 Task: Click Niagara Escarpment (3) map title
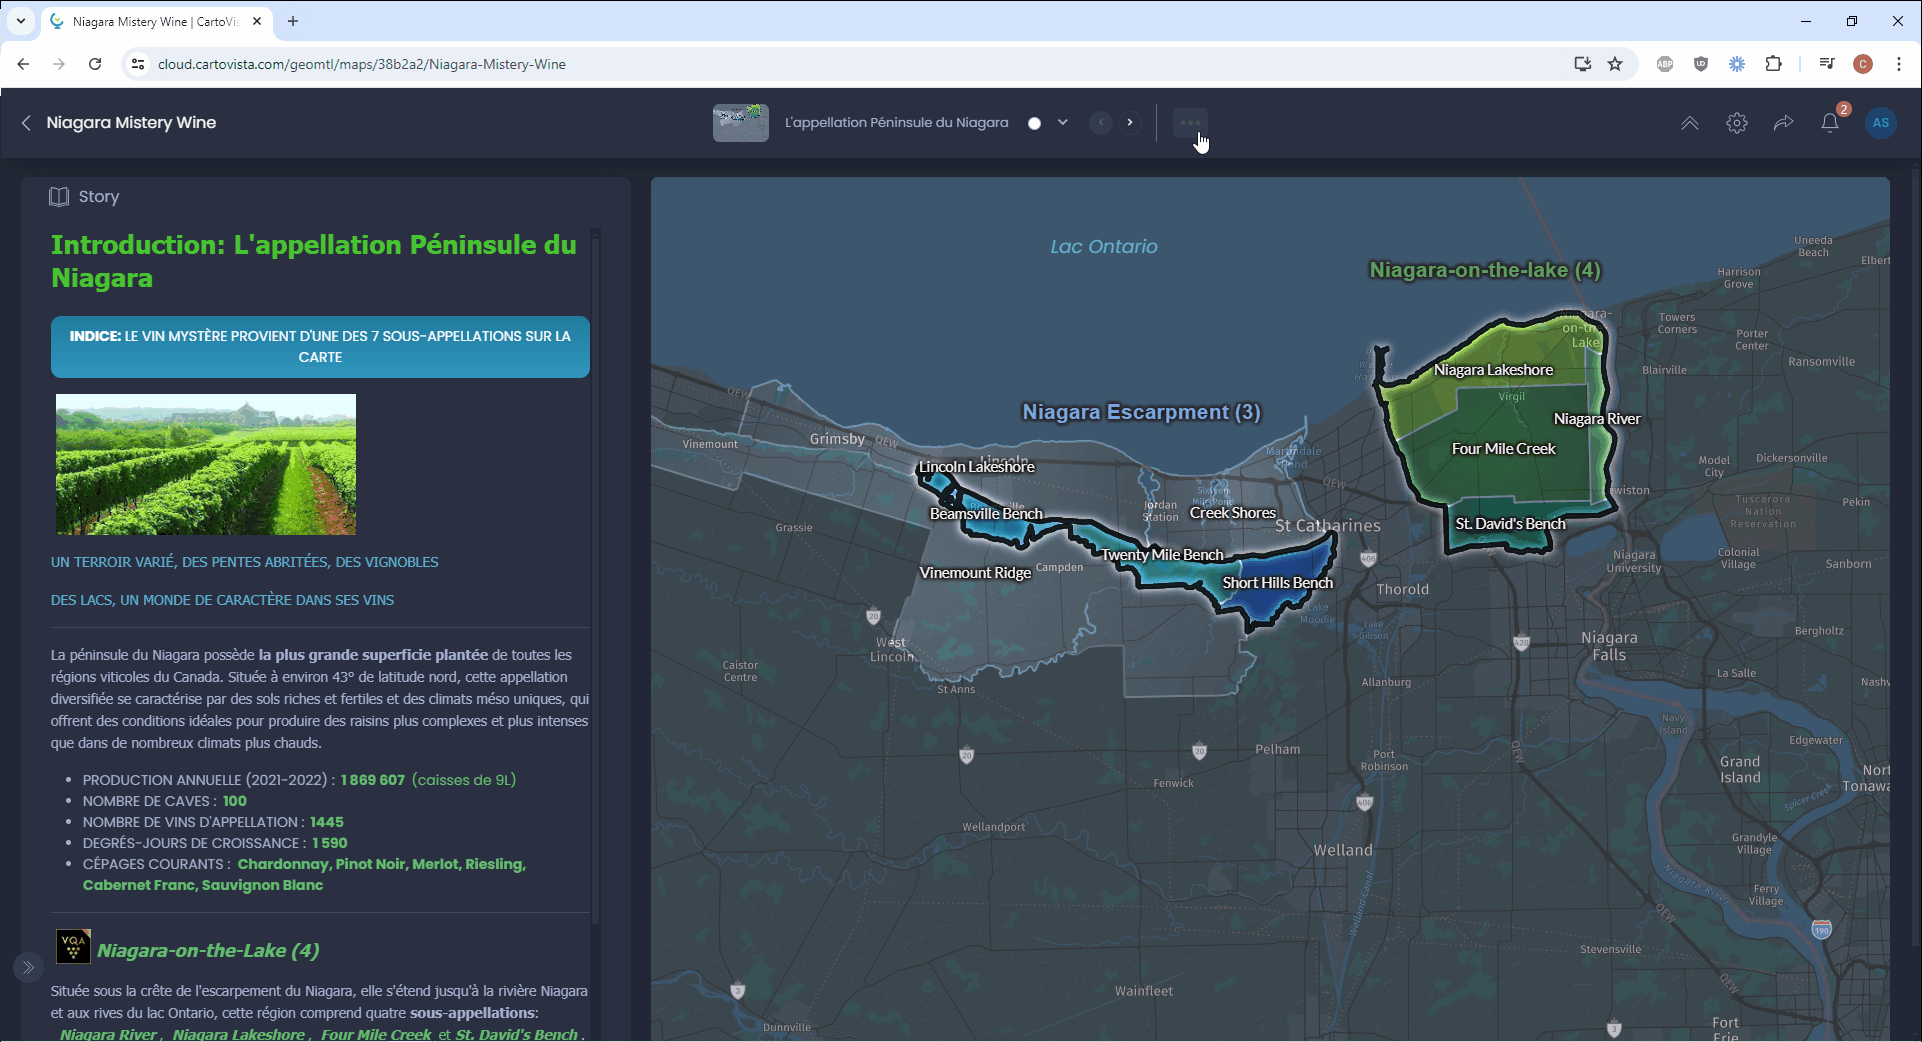[1141, 412]
